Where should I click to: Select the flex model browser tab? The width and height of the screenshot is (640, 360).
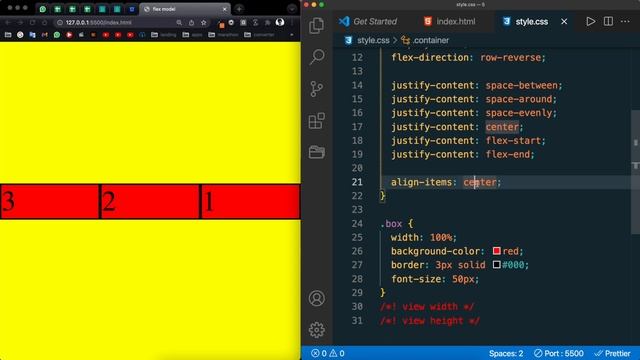tap(184, 9)
